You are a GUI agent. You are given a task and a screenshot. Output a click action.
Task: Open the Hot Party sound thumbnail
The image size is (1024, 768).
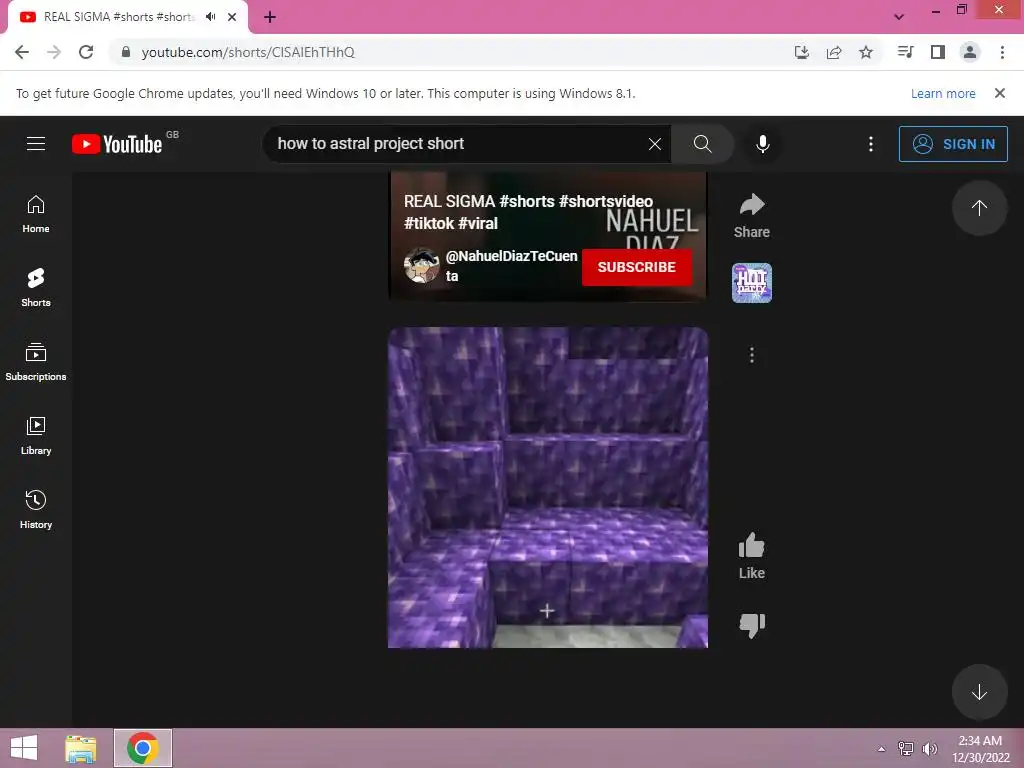click(752, 283)
